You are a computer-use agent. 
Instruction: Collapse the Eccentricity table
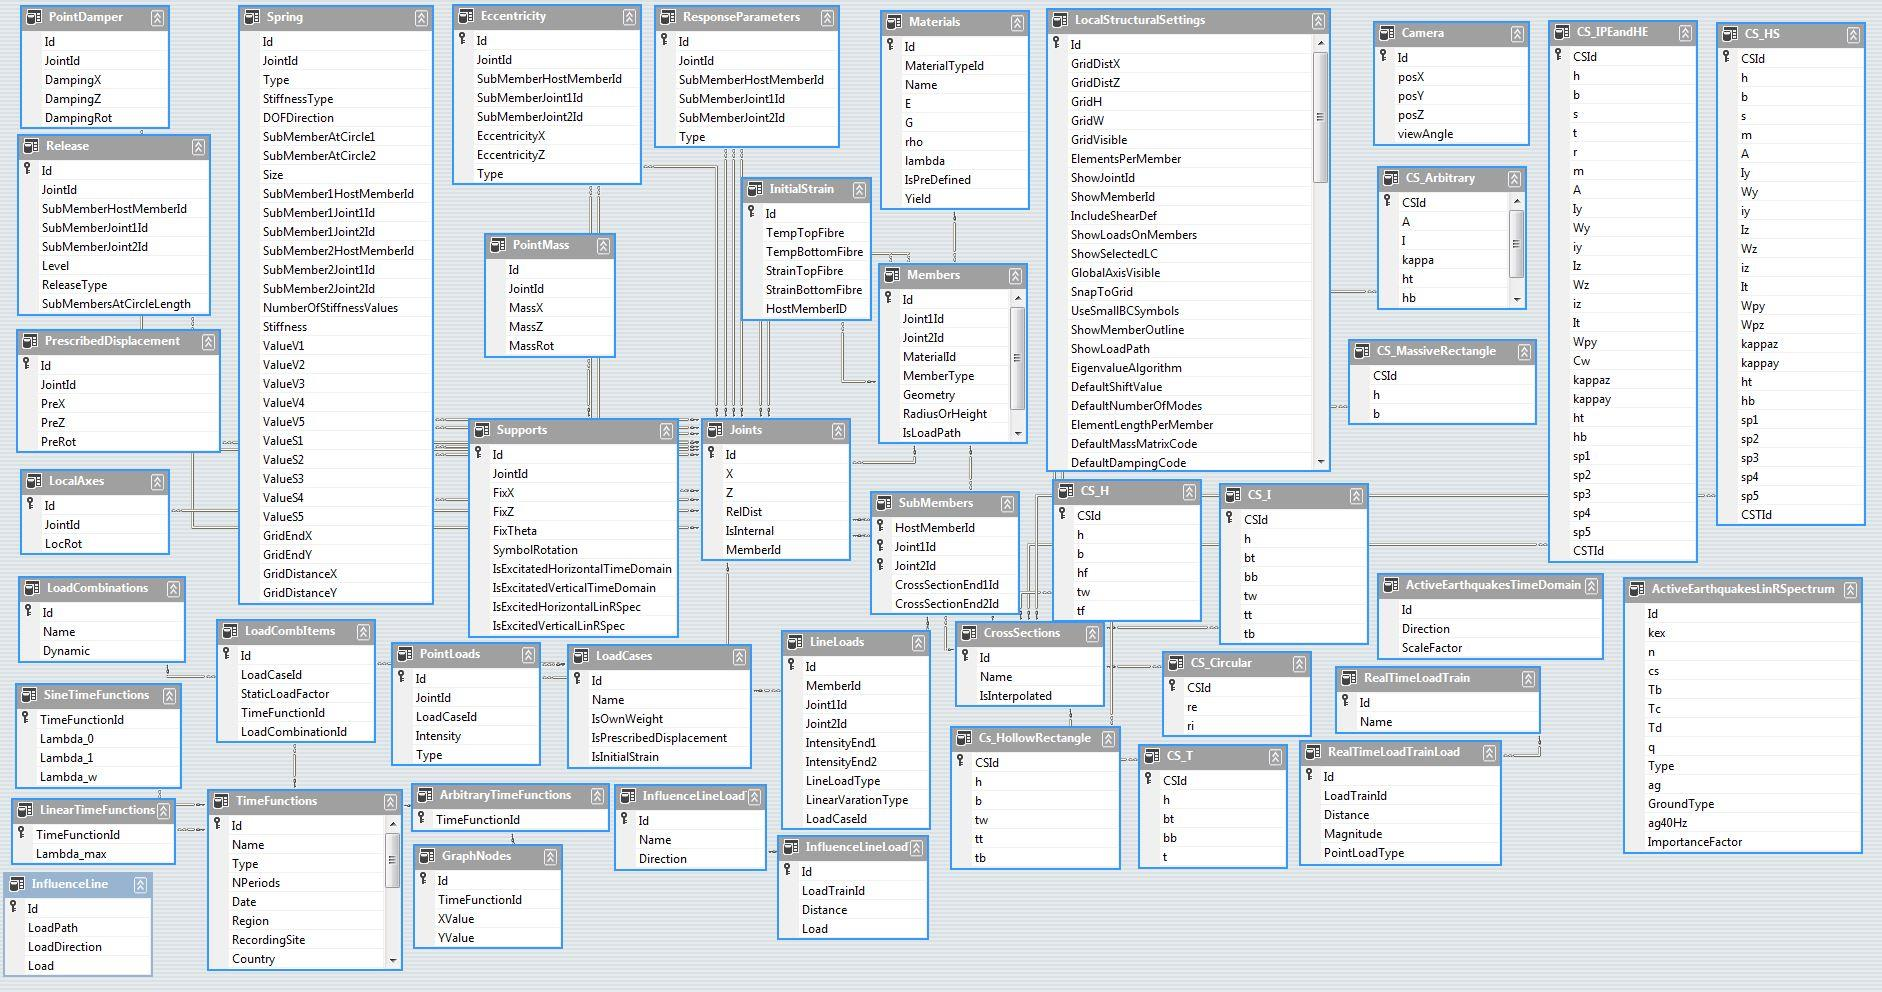pyautogui.click(x=629, y=17)
